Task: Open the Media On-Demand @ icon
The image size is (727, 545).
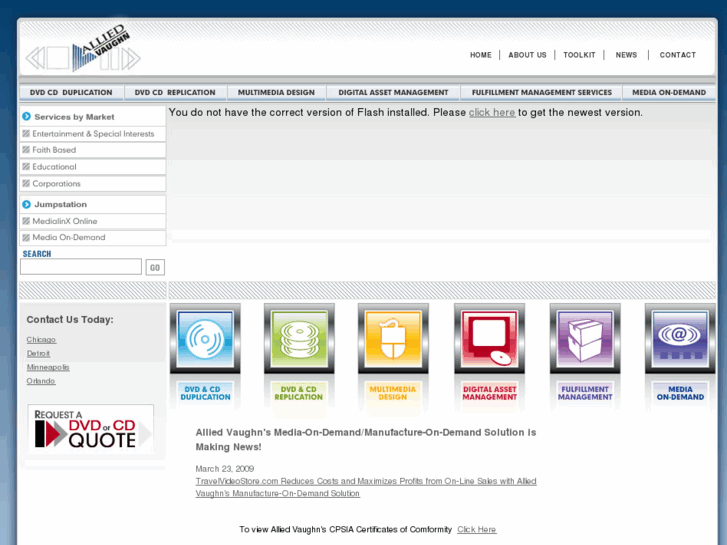Action: 680,339
